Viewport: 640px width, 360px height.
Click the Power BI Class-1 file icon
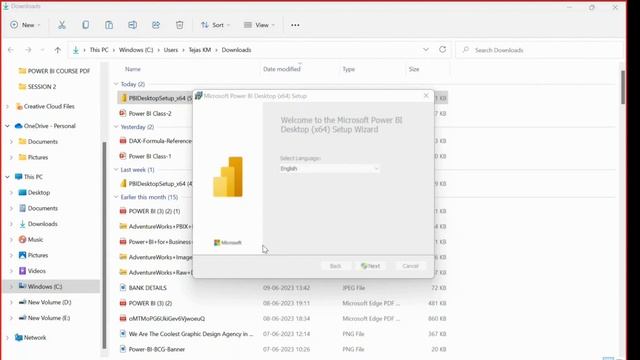coord(123,156)
